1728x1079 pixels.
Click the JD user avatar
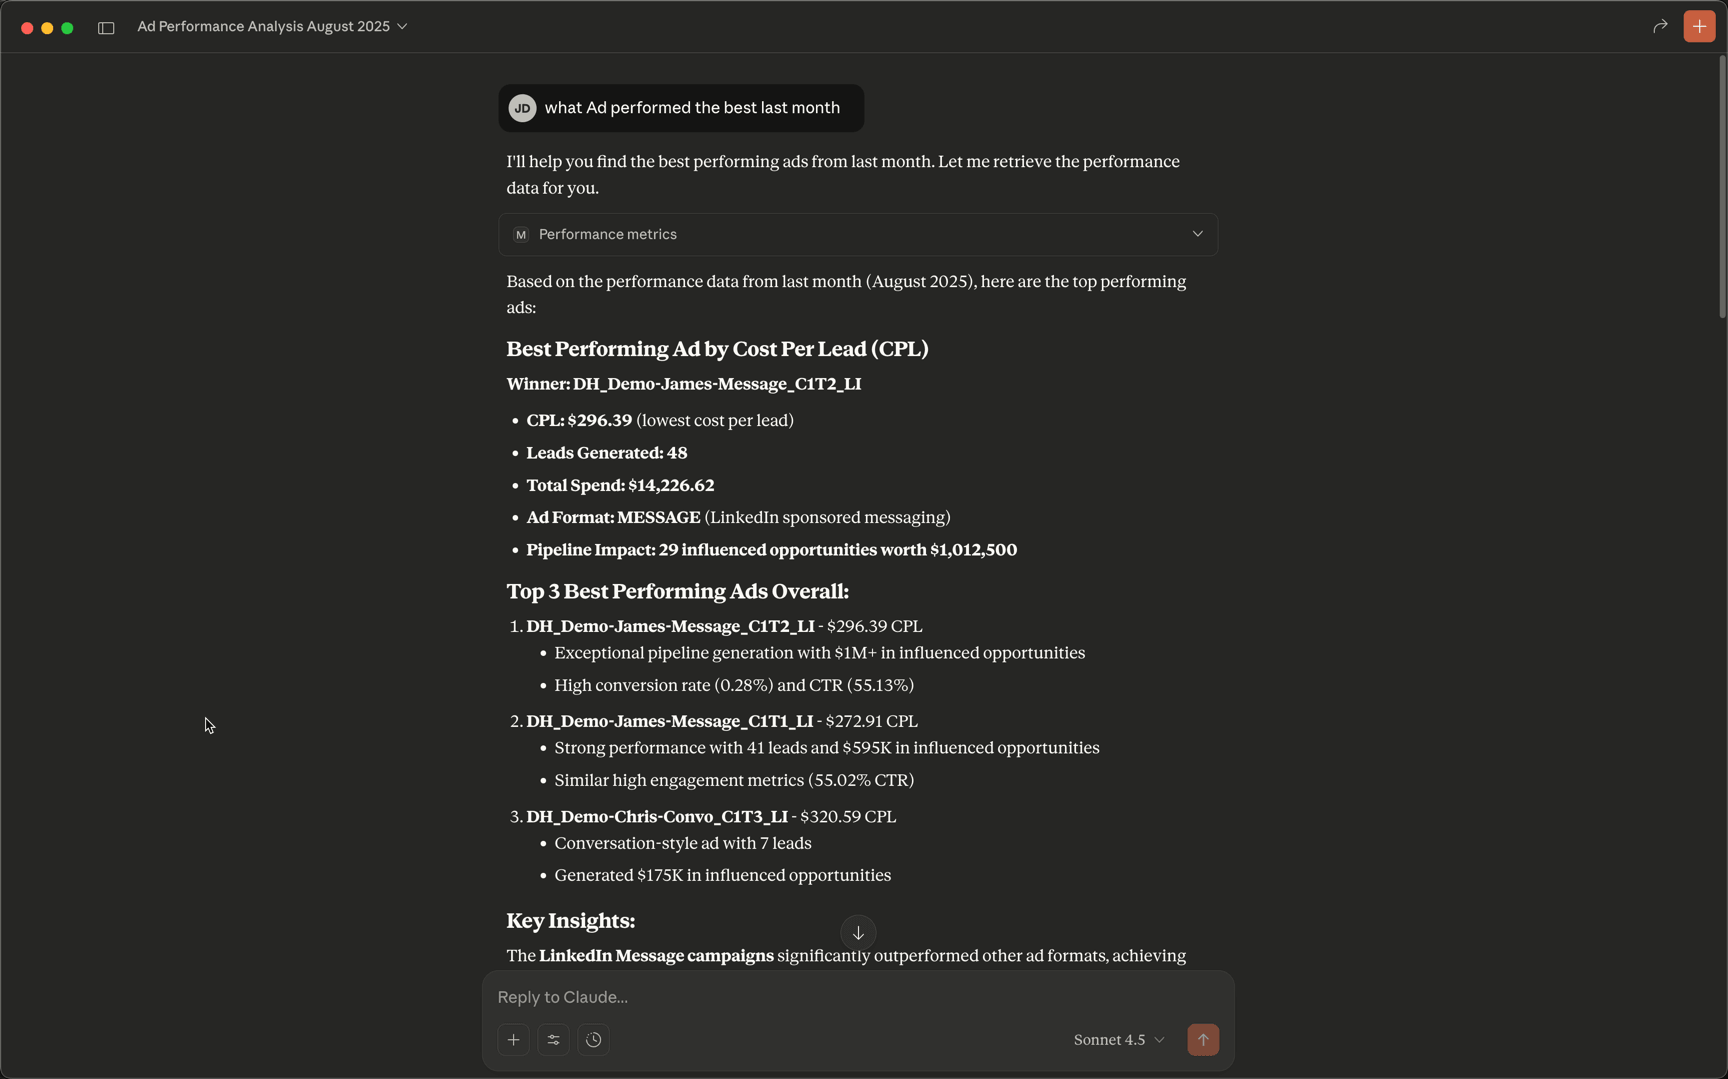click(522, 107)
